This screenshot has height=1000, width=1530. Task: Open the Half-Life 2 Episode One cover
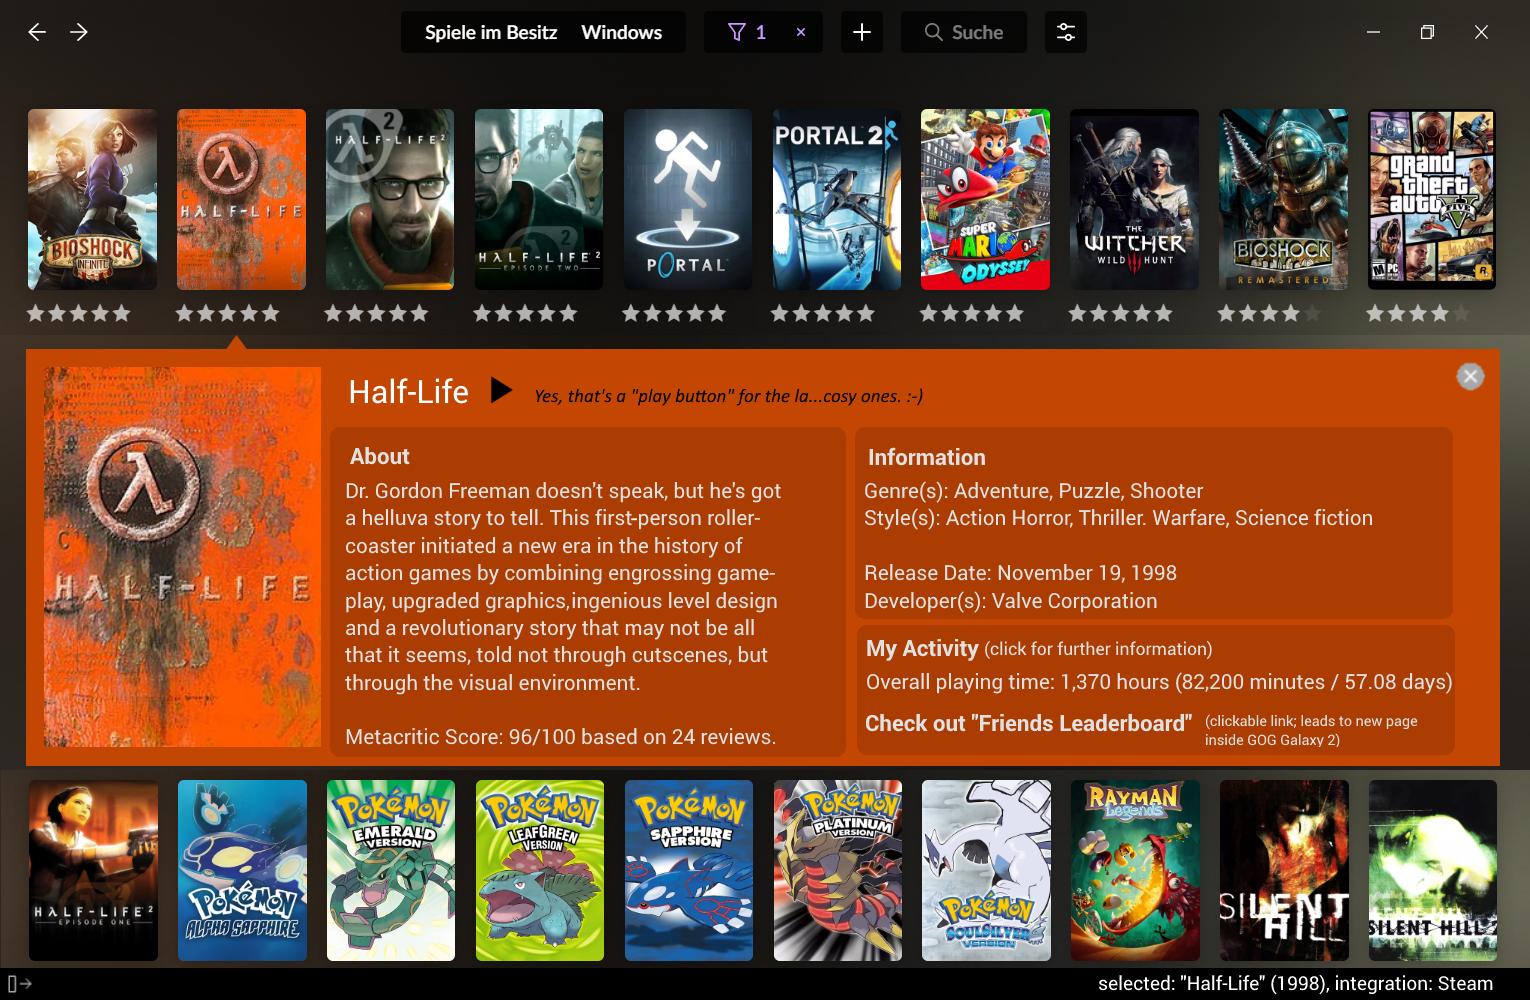(x=93, y=870)
